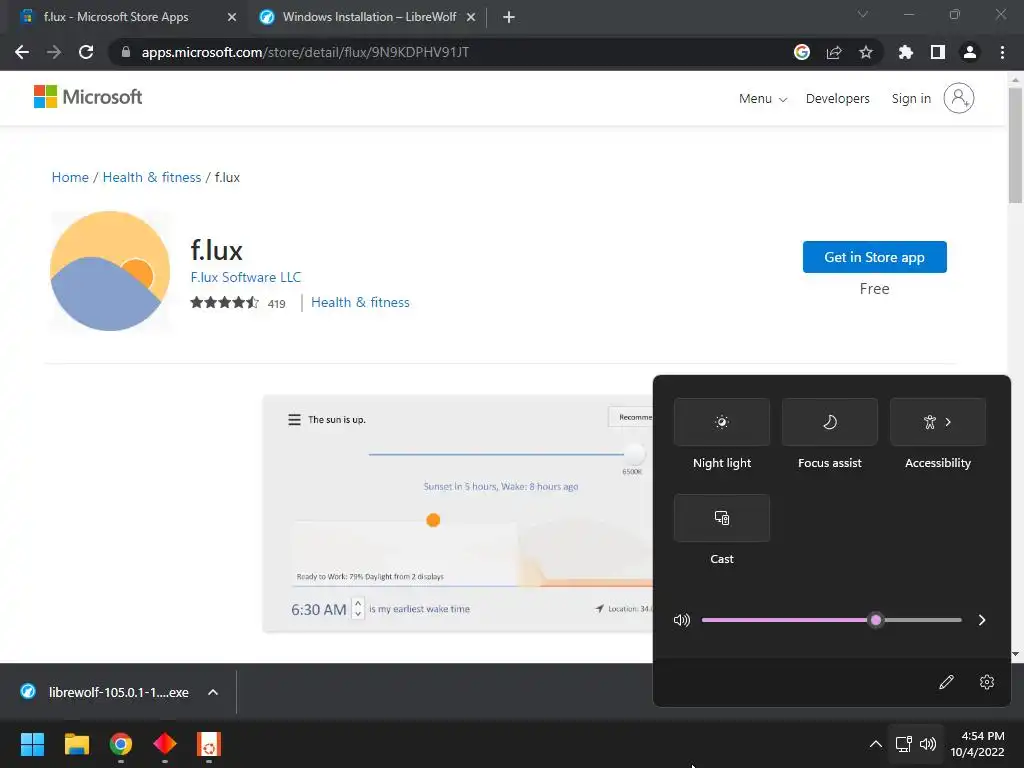This screenshot has height=768, width=1024.
Task: Open the Home breadcrumb link
Action: point(70,178)
